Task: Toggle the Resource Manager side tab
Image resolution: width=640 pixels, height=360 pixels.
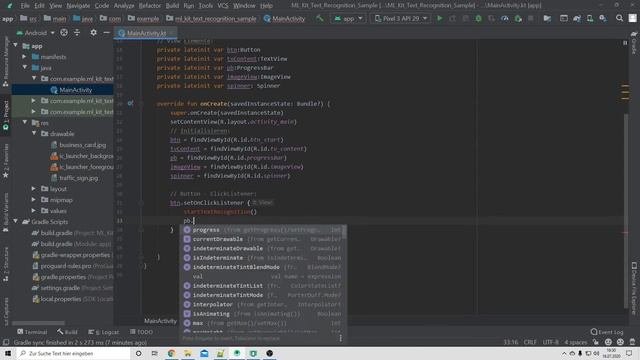Action: pyautogui.click(x=6, y=61)
